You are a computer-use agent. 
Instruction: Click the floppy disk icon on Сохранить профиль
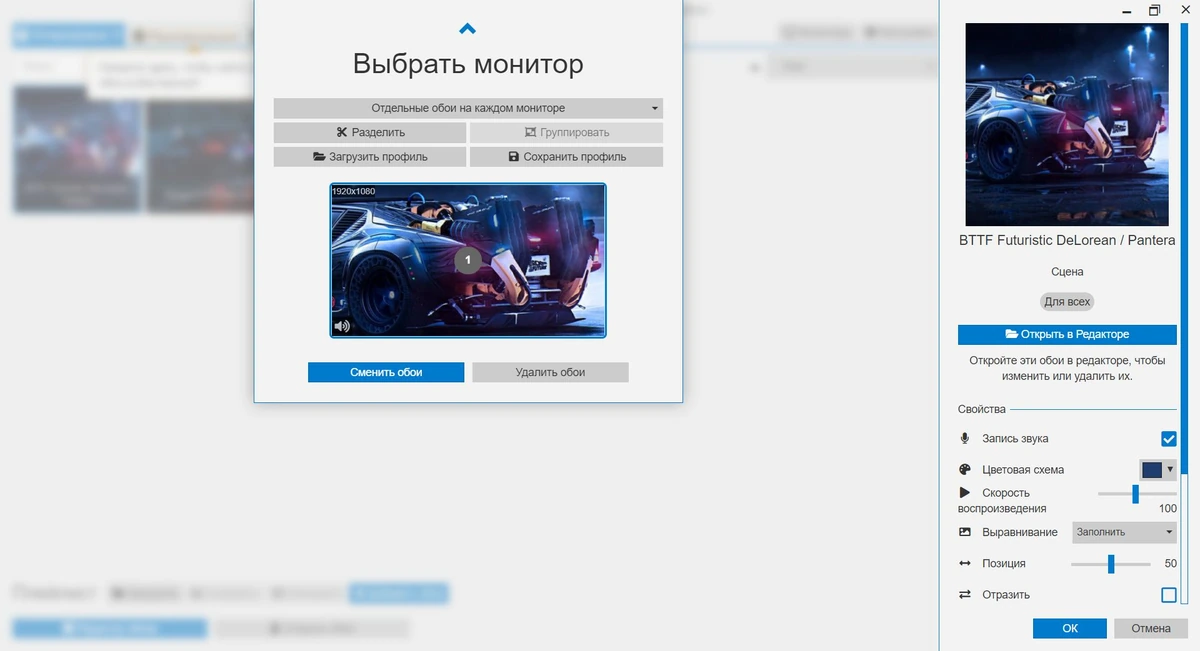514,157
